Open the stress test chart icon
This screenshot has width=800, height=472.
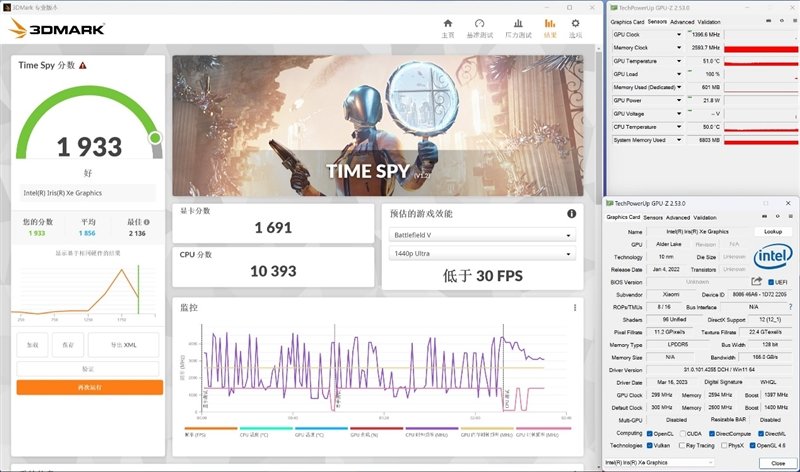click(x=518, y=23)
